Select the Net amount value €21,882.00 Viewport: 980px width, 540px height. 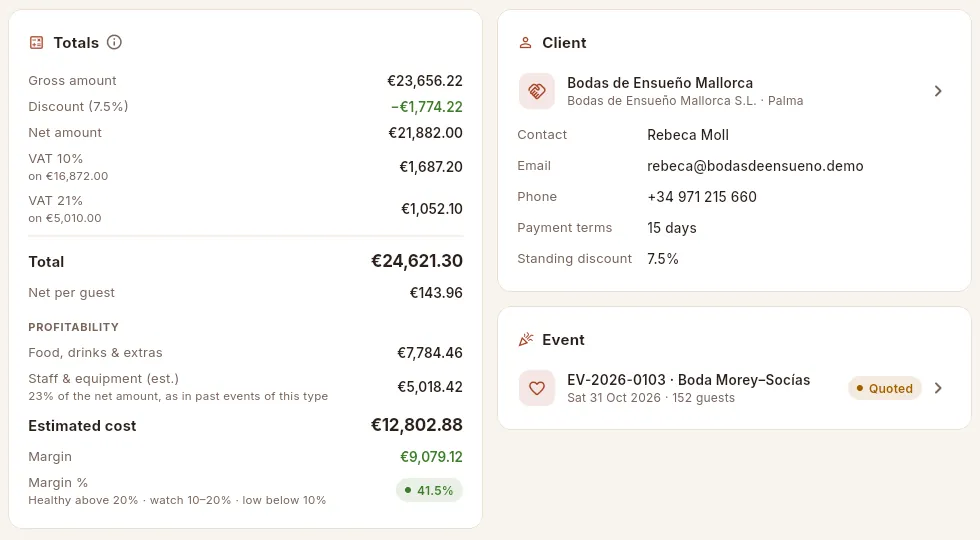(x=426, y=132)
